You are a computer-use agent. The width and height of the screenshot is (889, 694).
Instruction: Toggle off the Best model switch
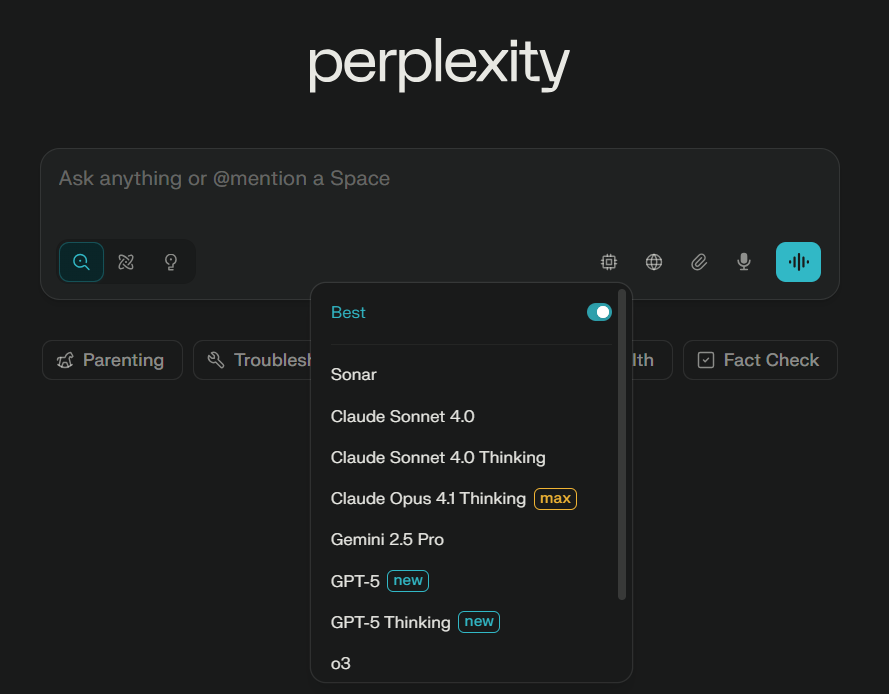(x=599, y=312)
